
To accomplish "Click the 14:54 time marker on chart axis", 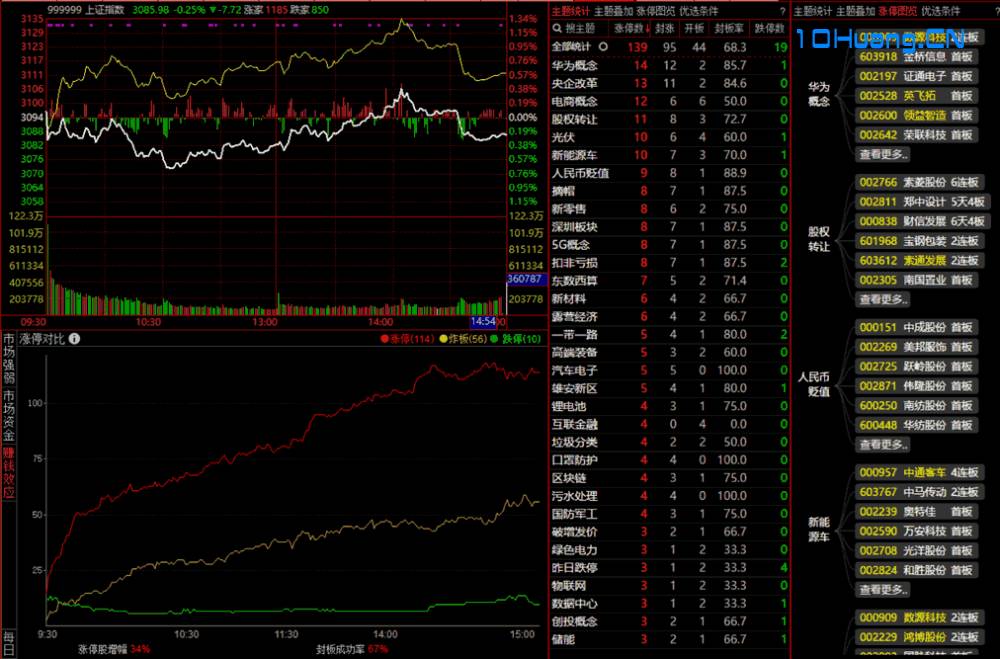I will [484, 322].
